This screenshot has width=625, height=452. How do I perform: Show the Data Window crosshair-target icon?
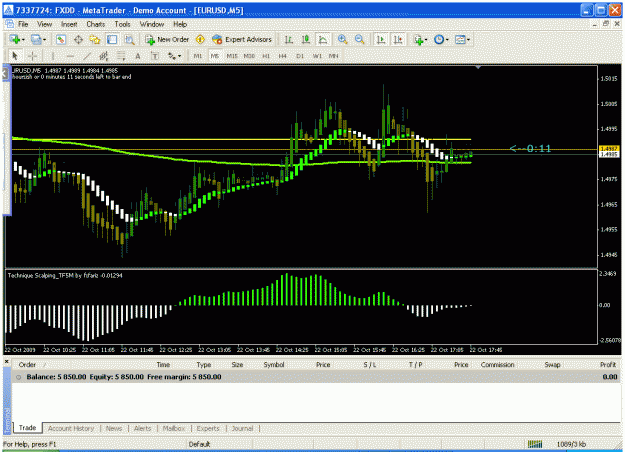pos(78,39)
